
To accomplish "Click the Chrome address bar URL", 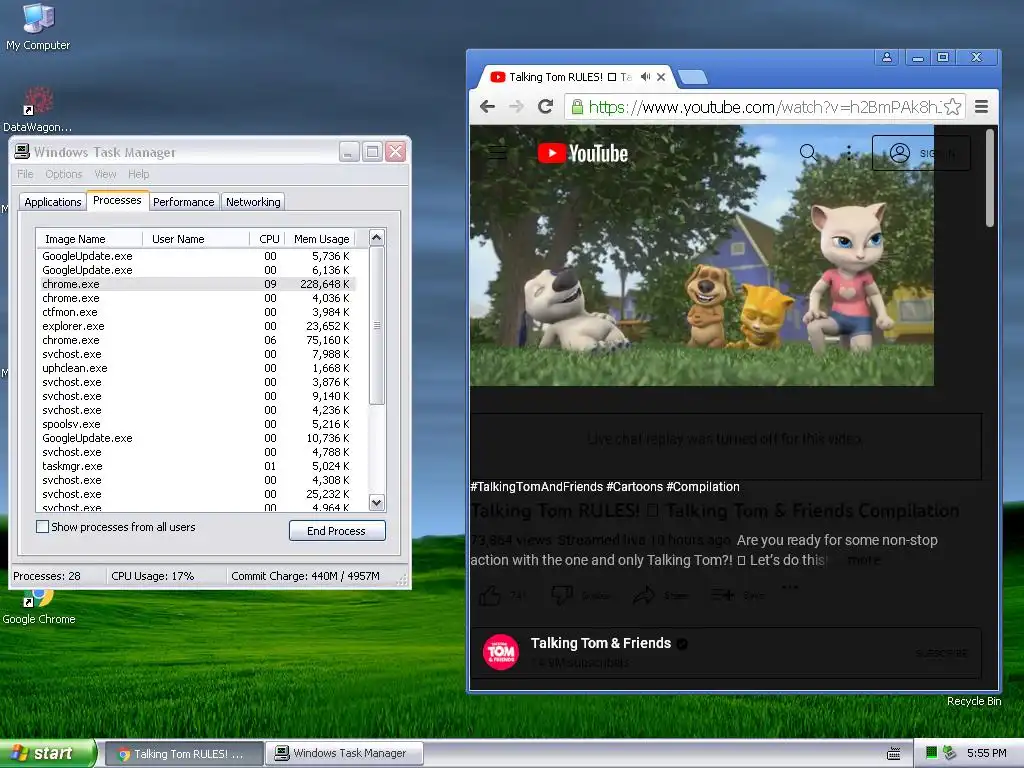I will [764, 107].
